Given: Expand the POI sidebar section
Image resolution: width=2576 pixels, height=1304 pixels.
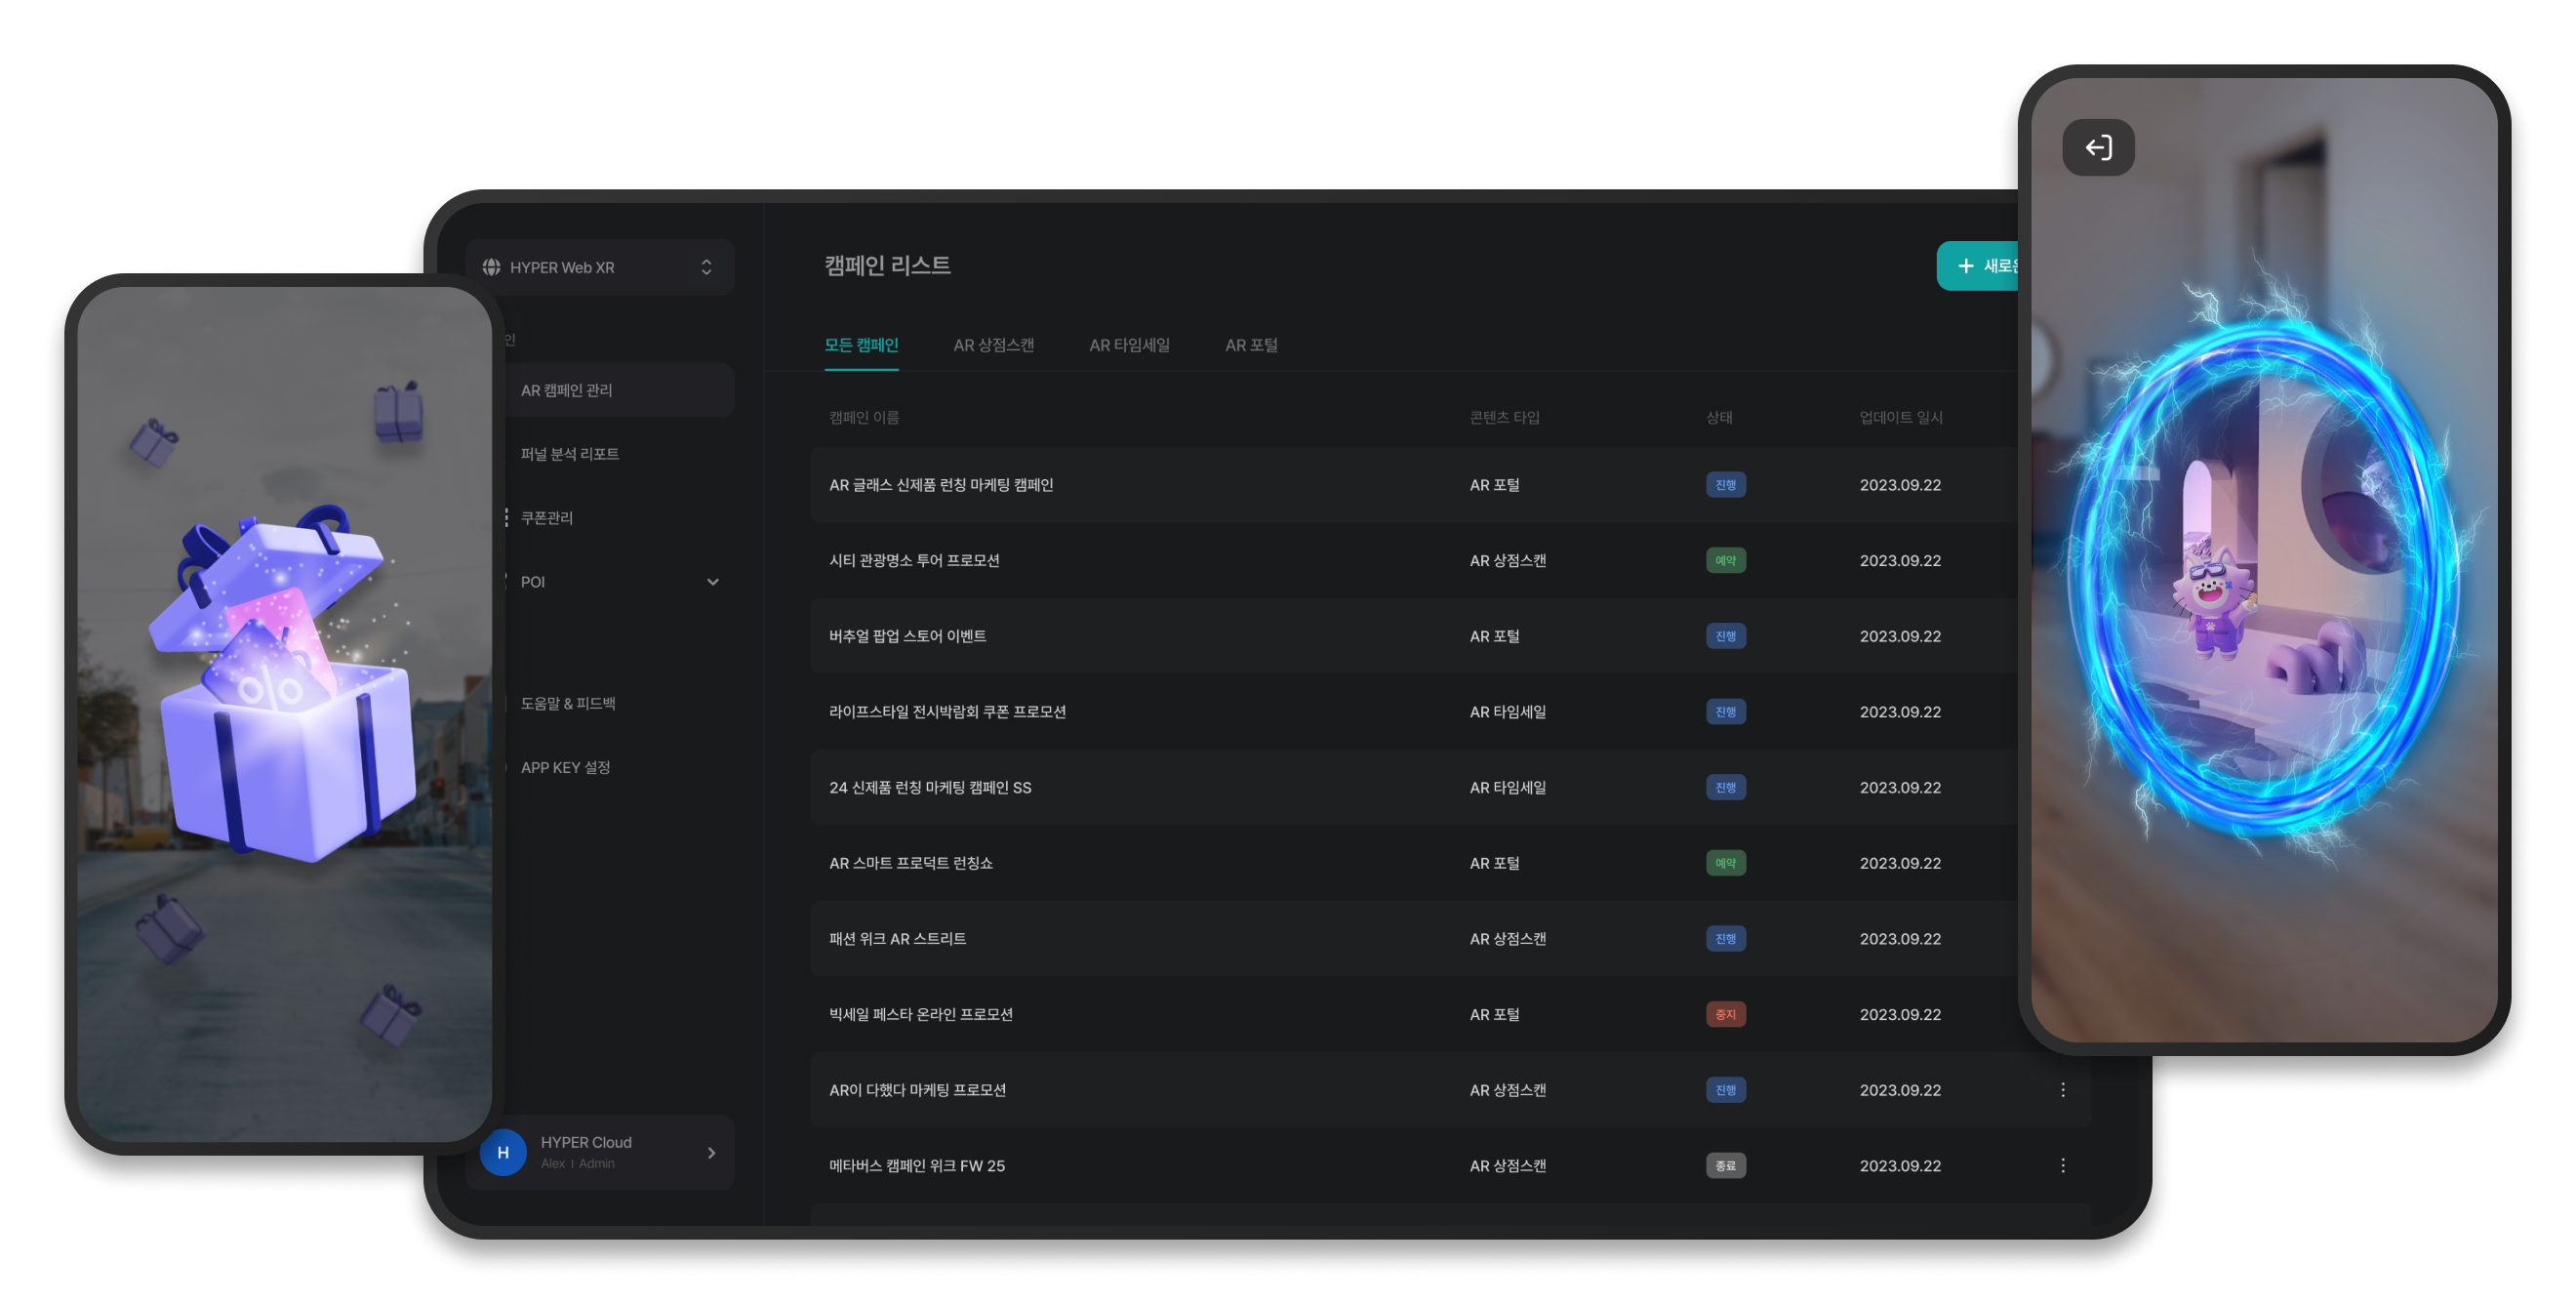Looking at the screenshot, I should pyautogui.click(x=712, y=582).
